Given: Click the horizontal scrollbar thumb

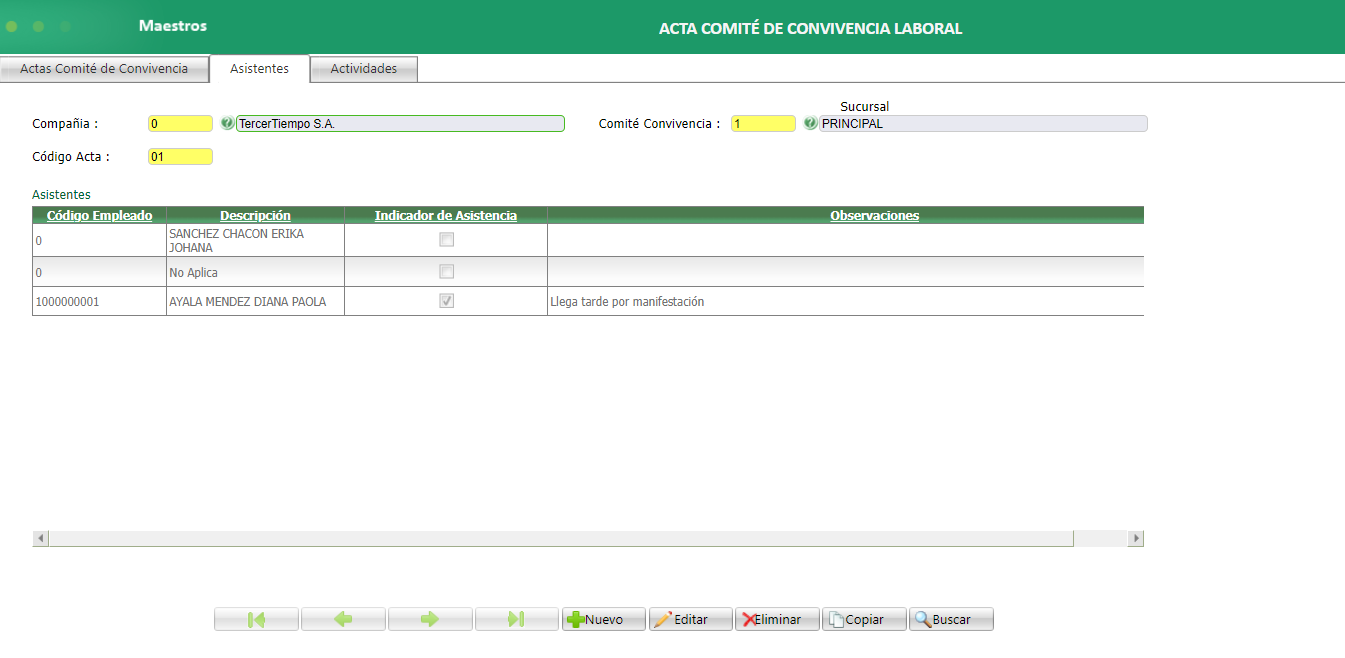Looking at the screenshot, I should click(x=561, y=538).
